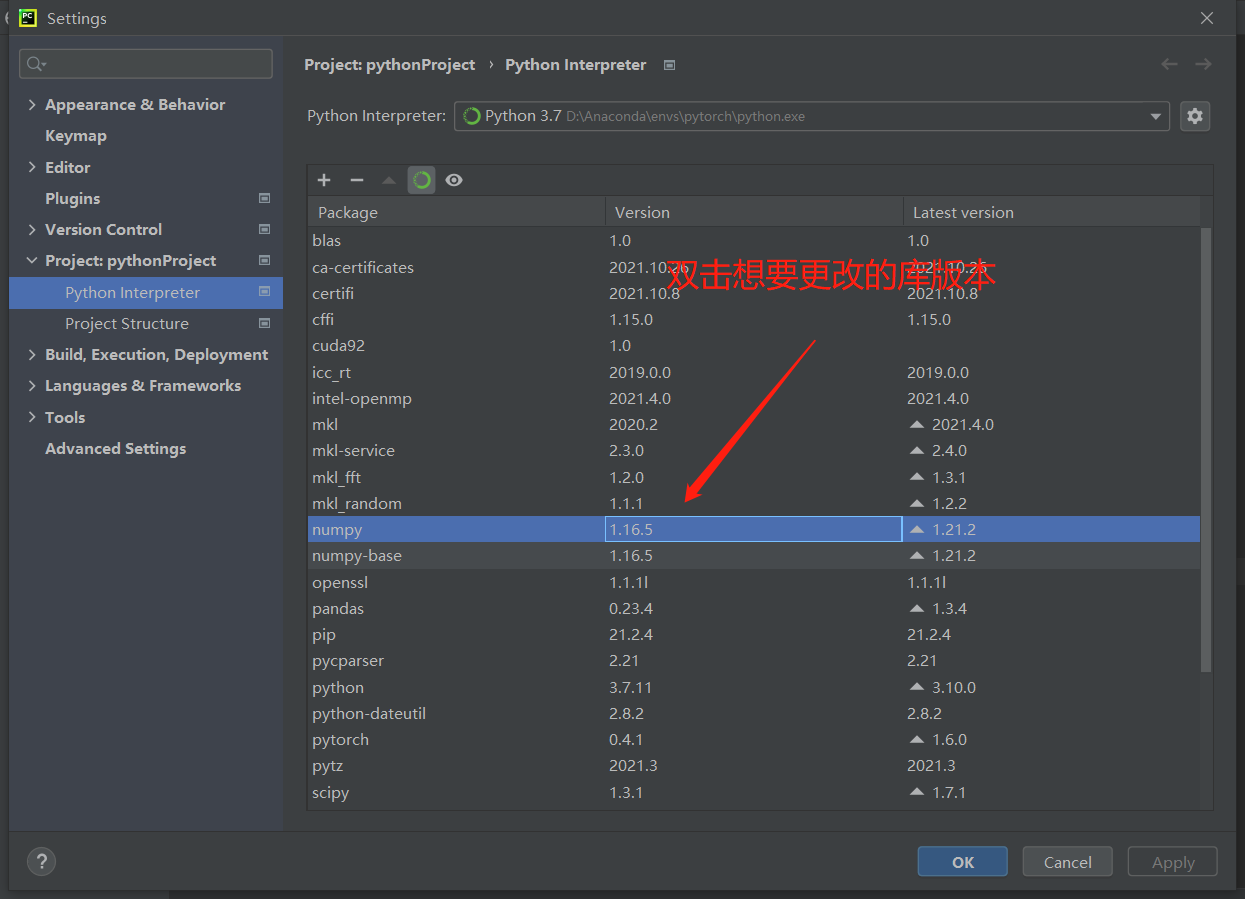
Task: Select the cffi package row
Action: point(754,319)
